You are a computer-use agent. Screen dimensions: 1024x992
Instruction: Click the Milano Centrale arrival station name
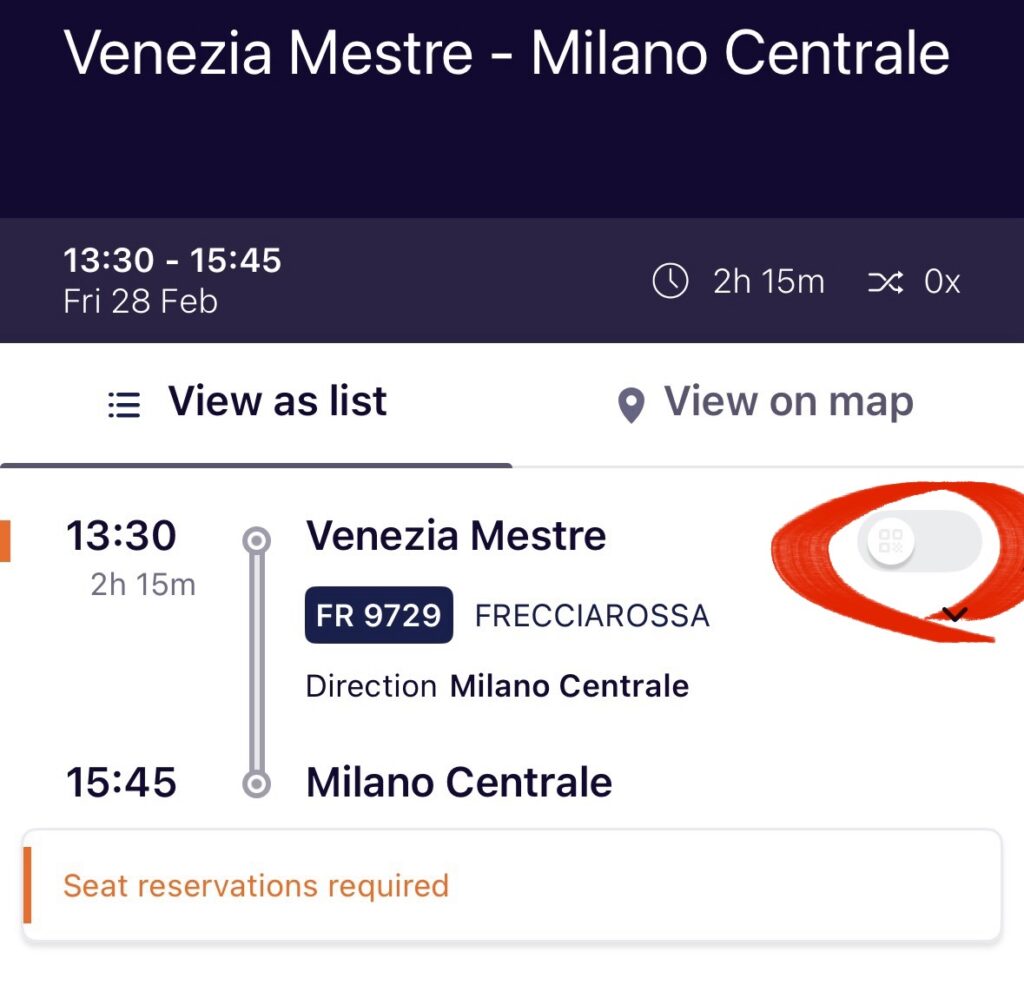tap(459, 782)
